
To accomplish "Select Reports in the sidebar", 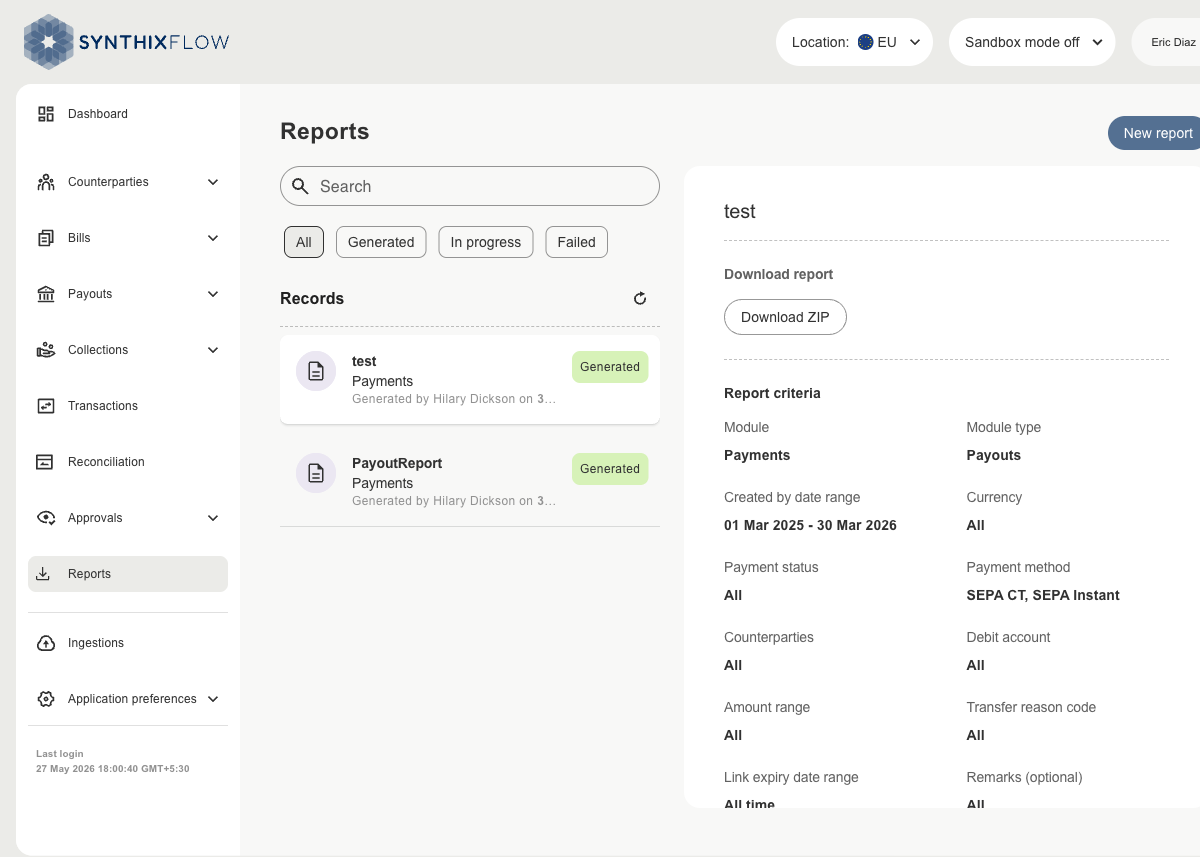I will [128, 574].
